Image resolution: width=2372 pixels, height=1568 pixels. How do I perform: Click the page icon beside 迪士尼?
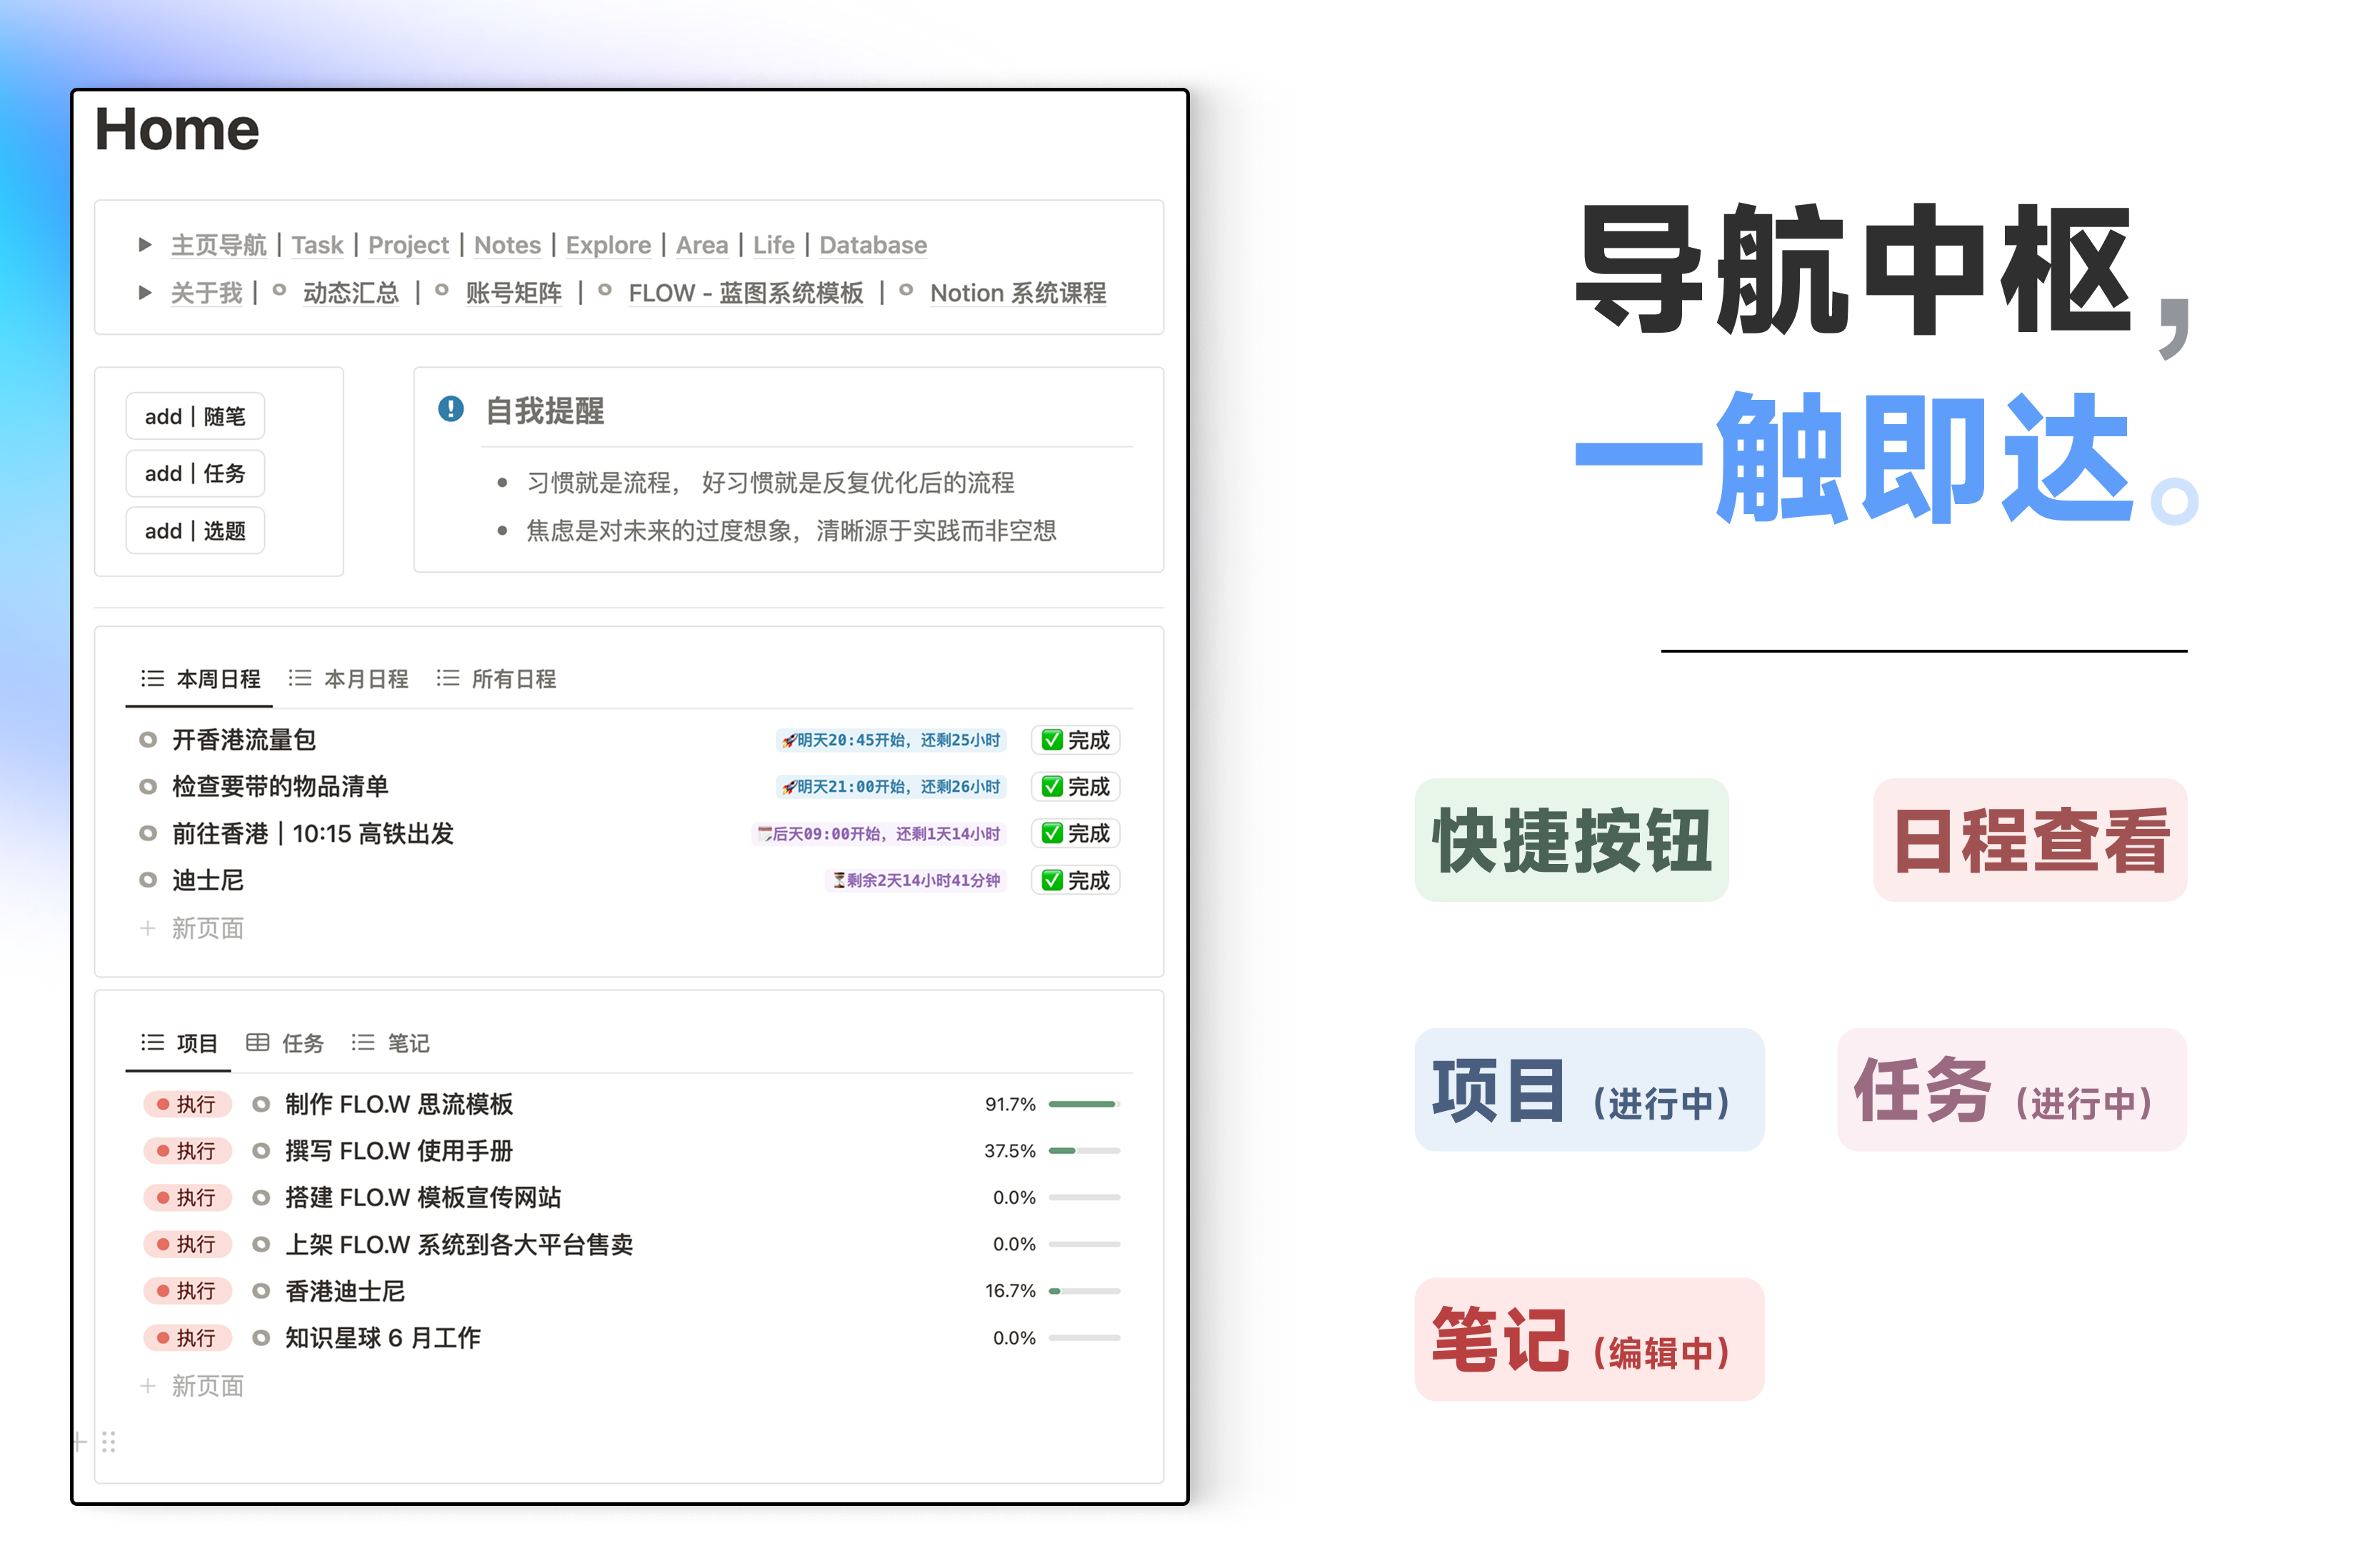[148, 880]
